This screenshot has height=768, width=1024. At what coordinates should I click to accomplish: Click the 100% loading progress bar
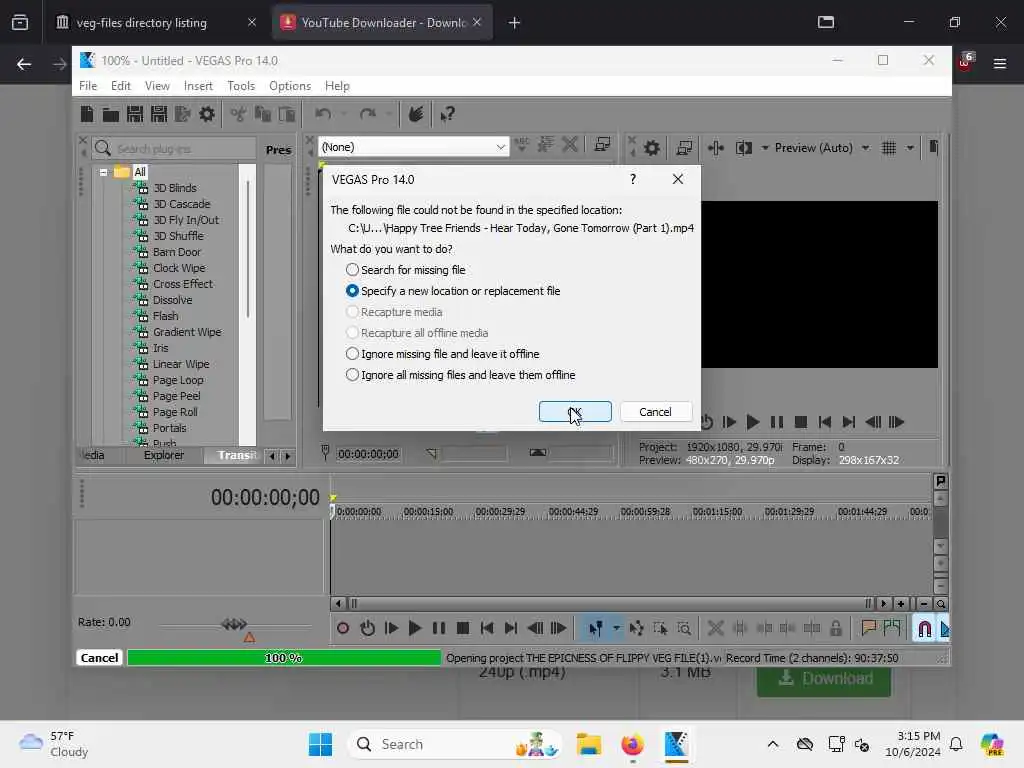(284, 658)
